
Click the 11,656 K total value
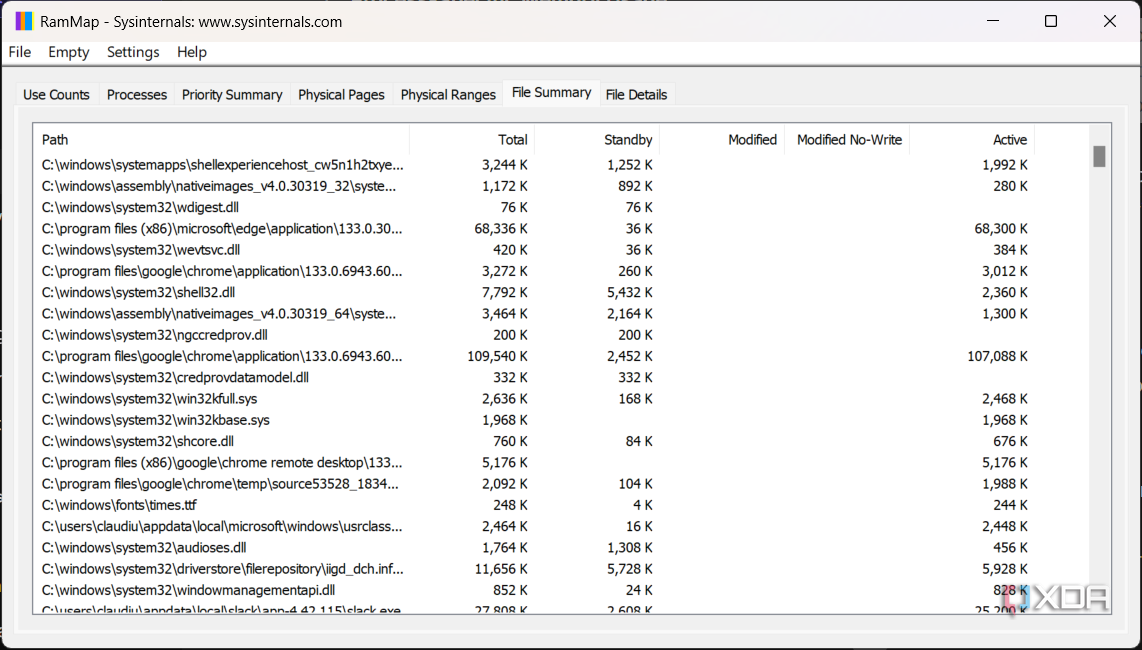[x=501, y=568]
